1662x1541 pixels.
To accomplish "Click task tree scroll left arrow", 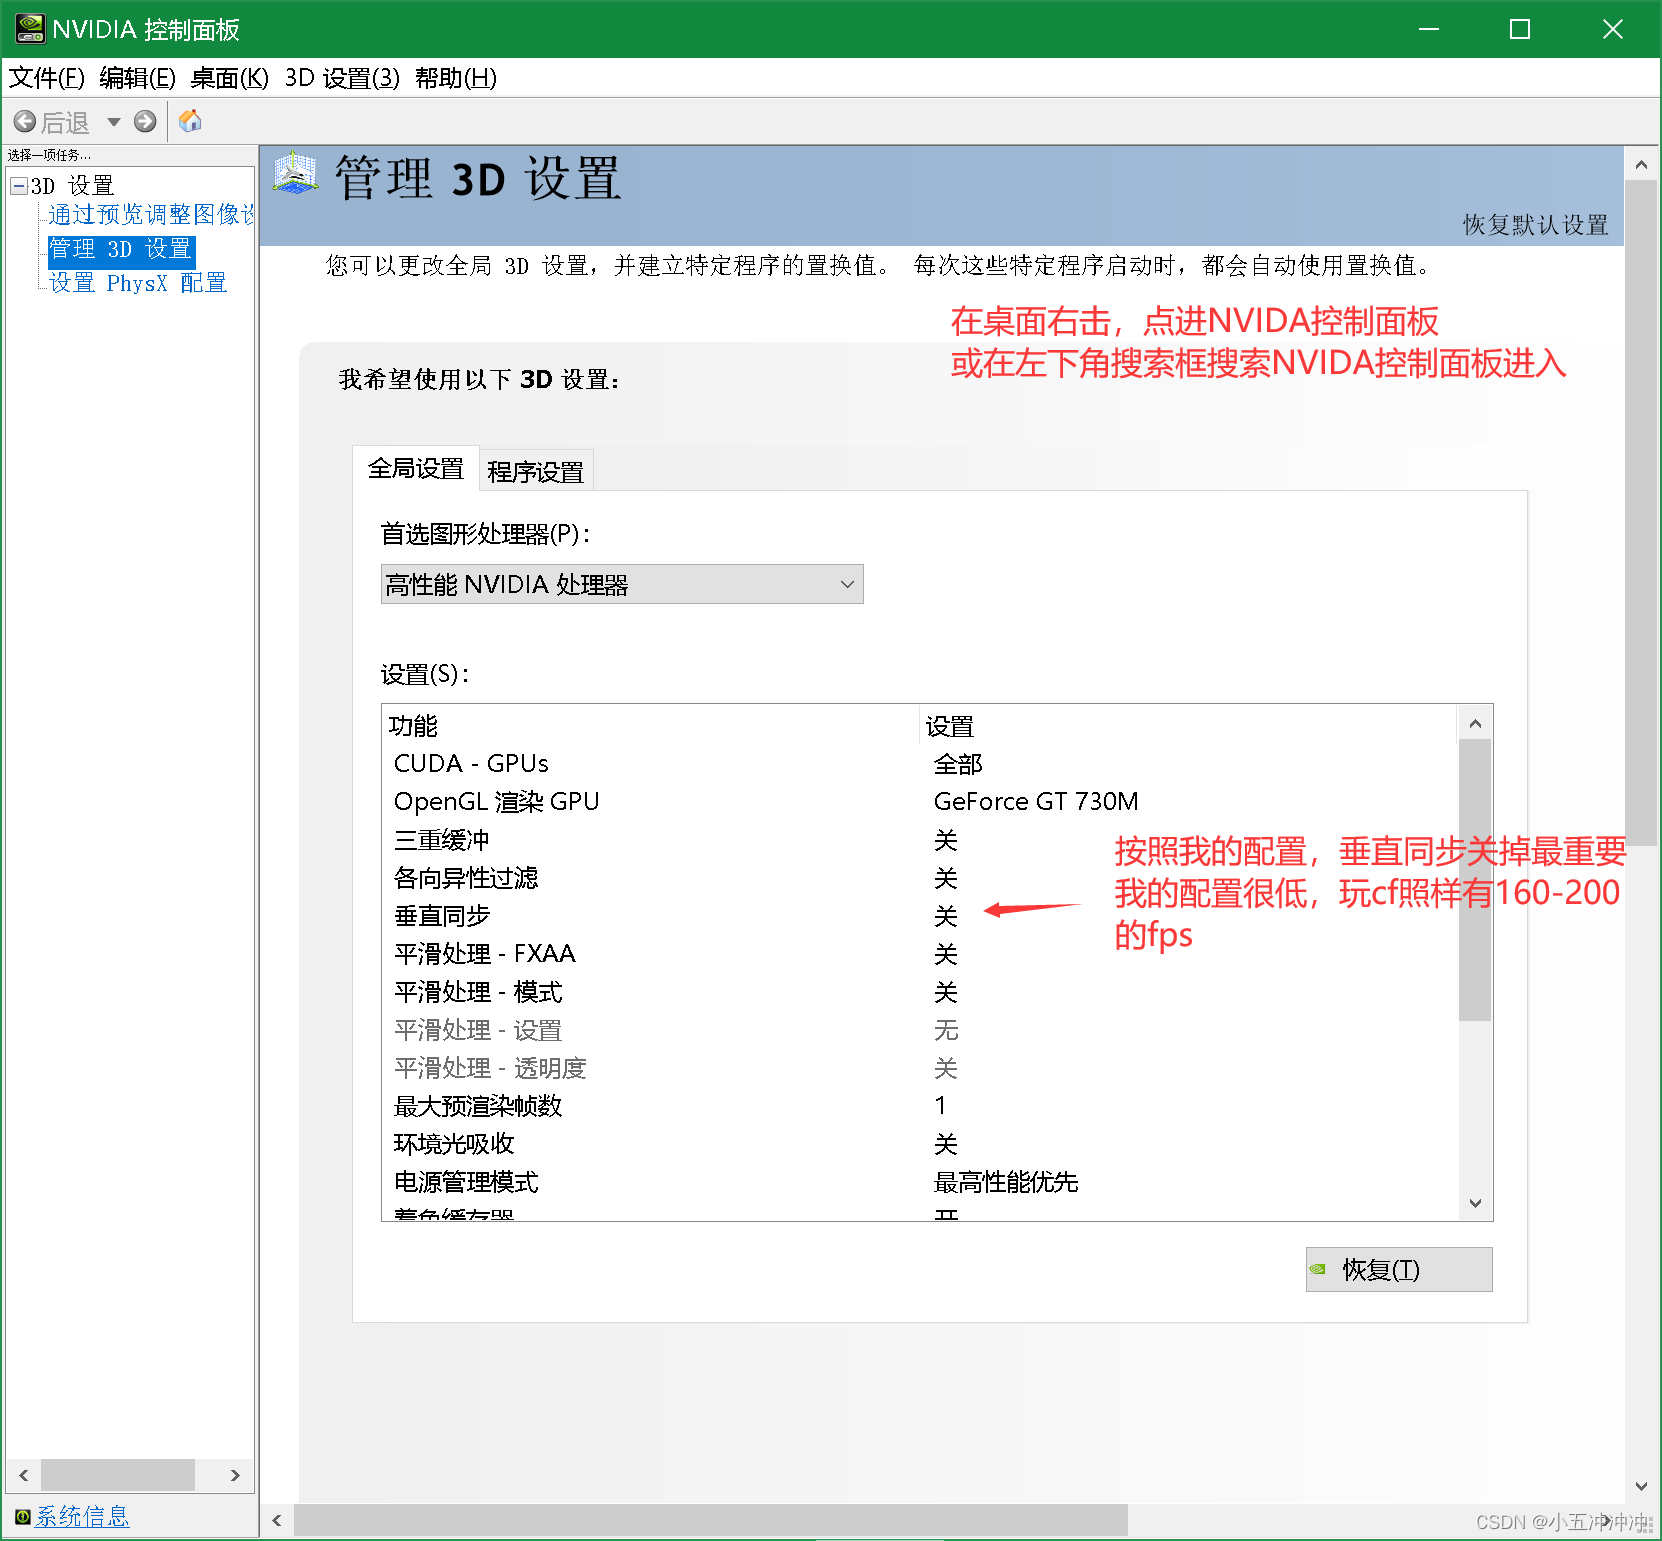I will [23, 1475].
